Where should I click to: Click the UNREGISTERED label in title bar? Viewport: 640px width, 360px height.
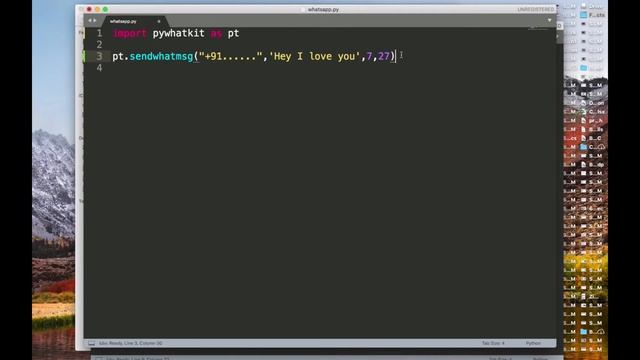536,9
